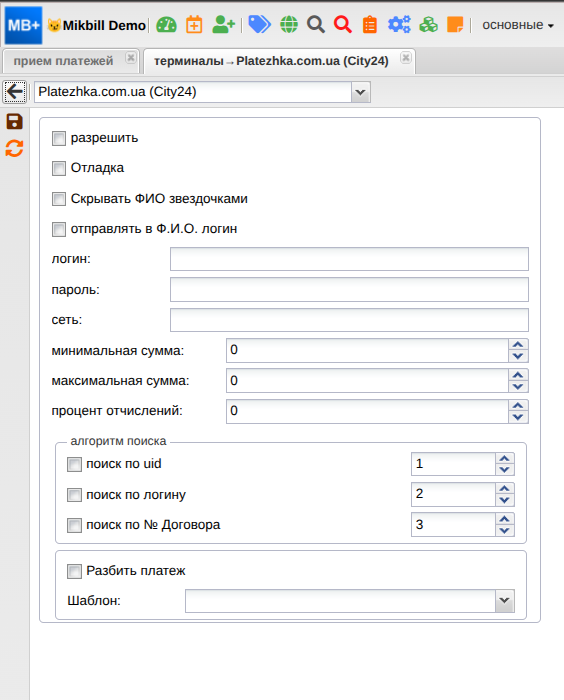Increase поиск по uid priority

click(505, 458)
